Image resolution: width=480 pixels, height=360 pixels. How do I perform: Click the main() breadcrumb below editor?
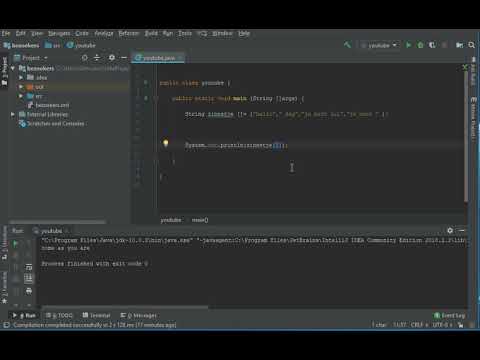[200, 220]
